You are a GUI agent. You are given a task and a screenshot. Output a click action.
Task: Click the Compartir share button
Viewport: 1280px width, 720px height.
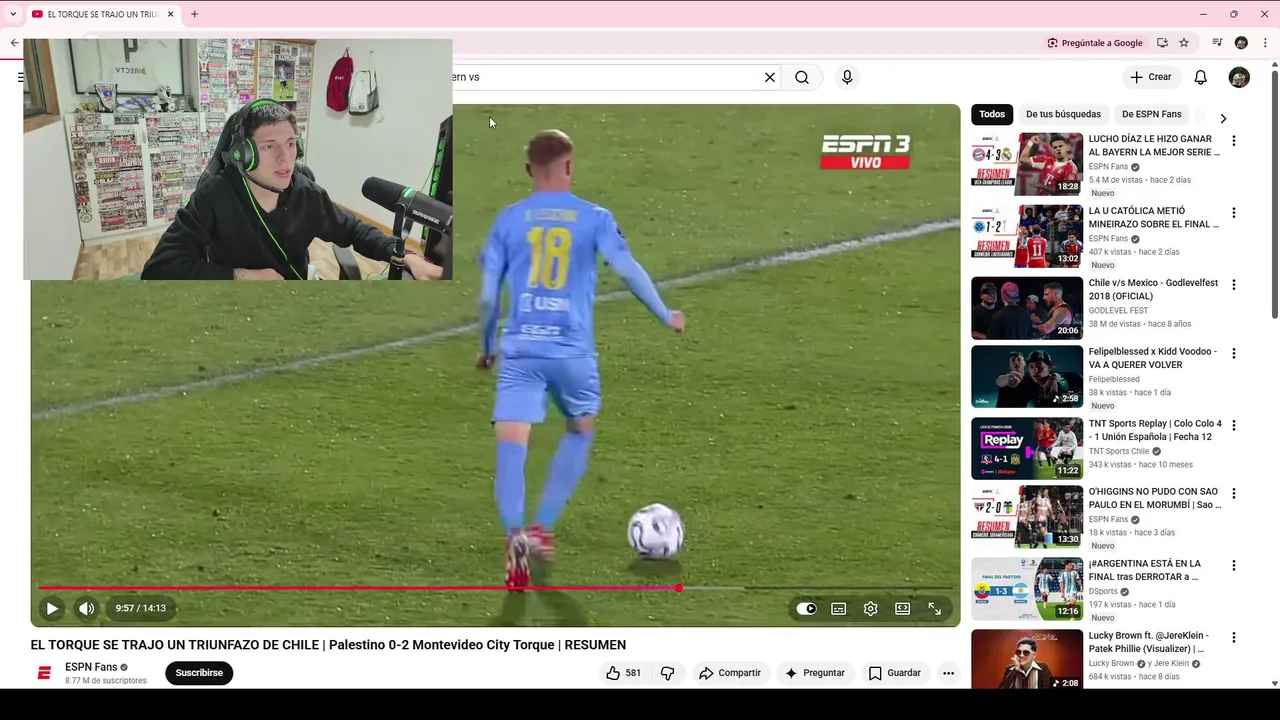click(730, 673)
